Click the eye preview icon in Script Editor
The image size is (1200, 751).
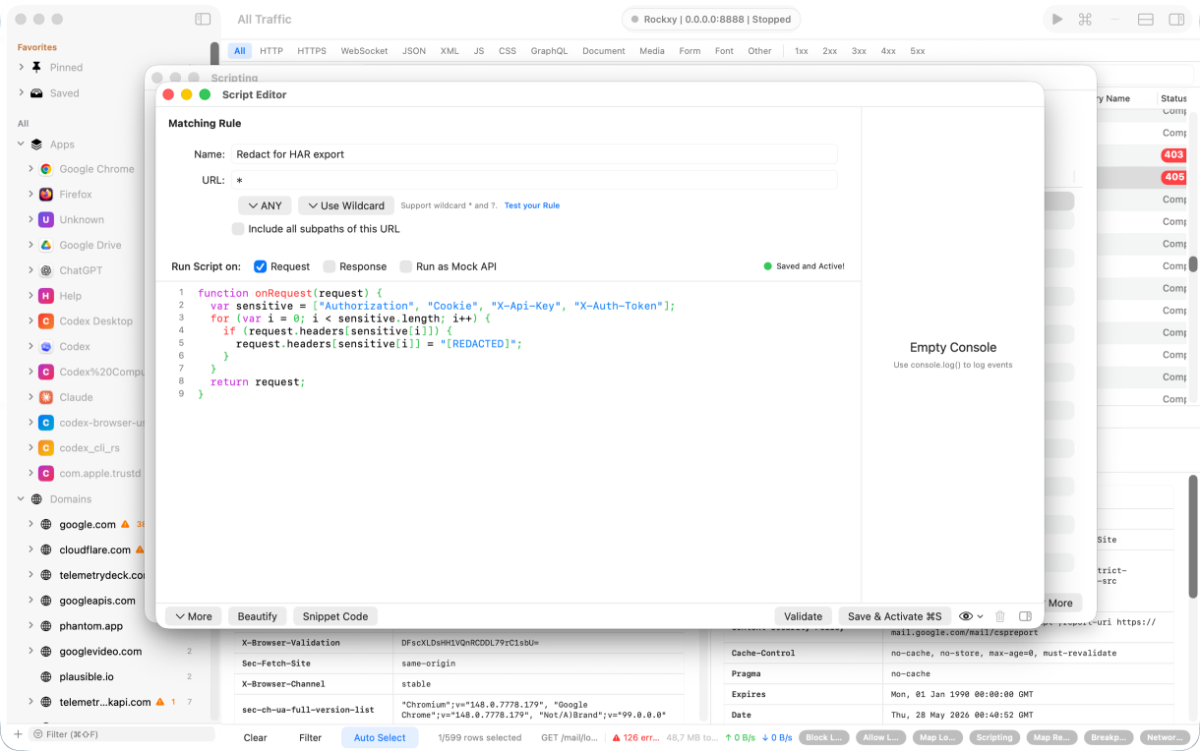click(966, 616)
